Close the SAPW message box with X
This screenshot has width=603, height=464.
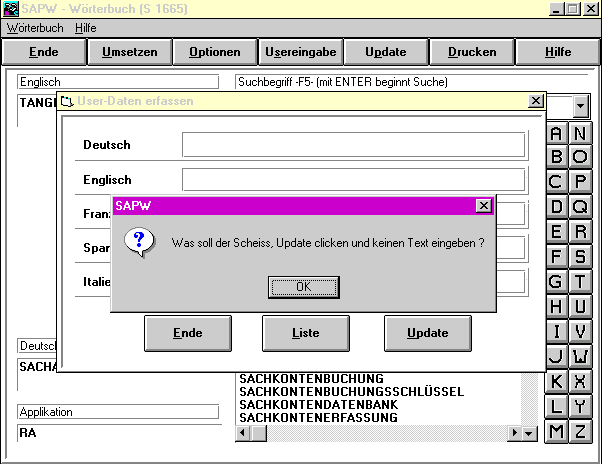[484, 205]
